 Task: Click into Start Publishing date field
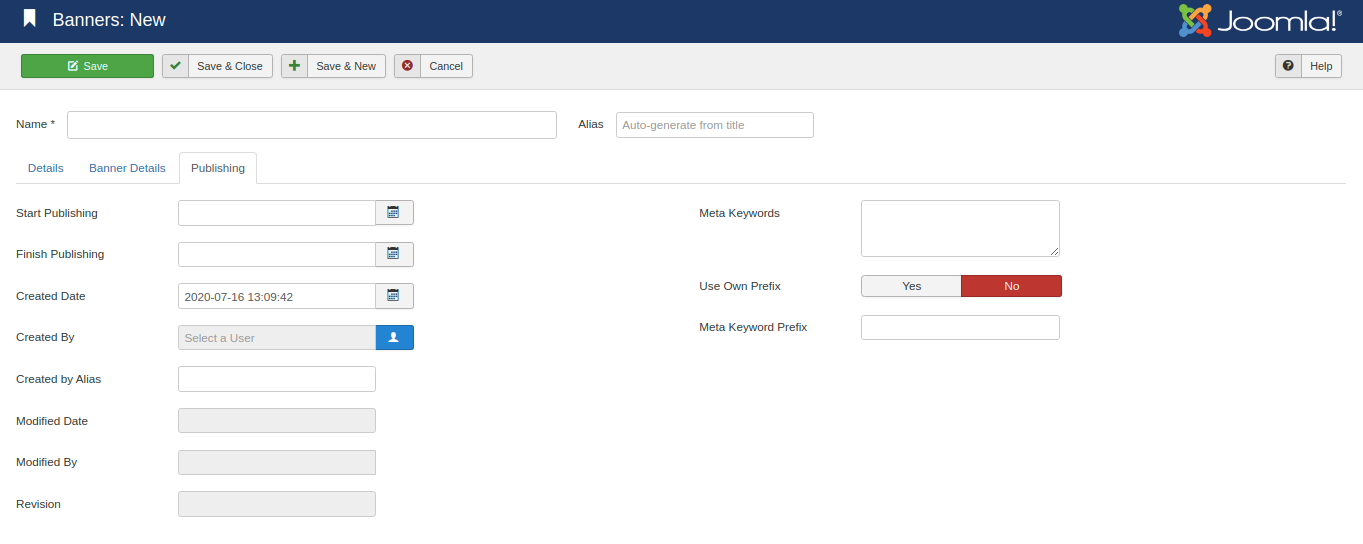click(277, 213)
